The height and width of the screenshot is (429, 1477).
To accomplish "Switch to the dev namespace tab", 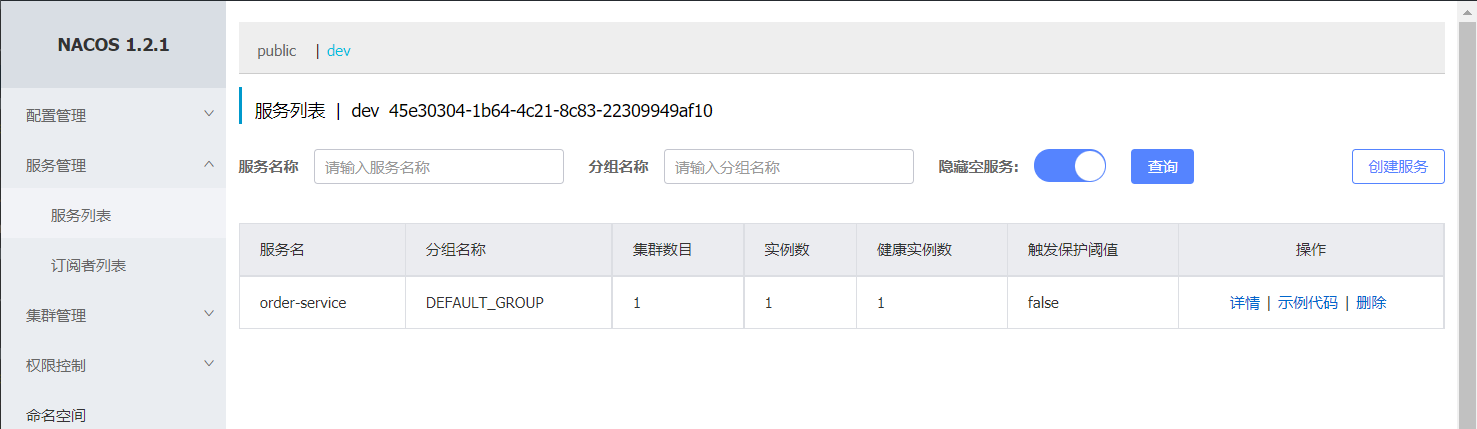I will coord(339,50).
